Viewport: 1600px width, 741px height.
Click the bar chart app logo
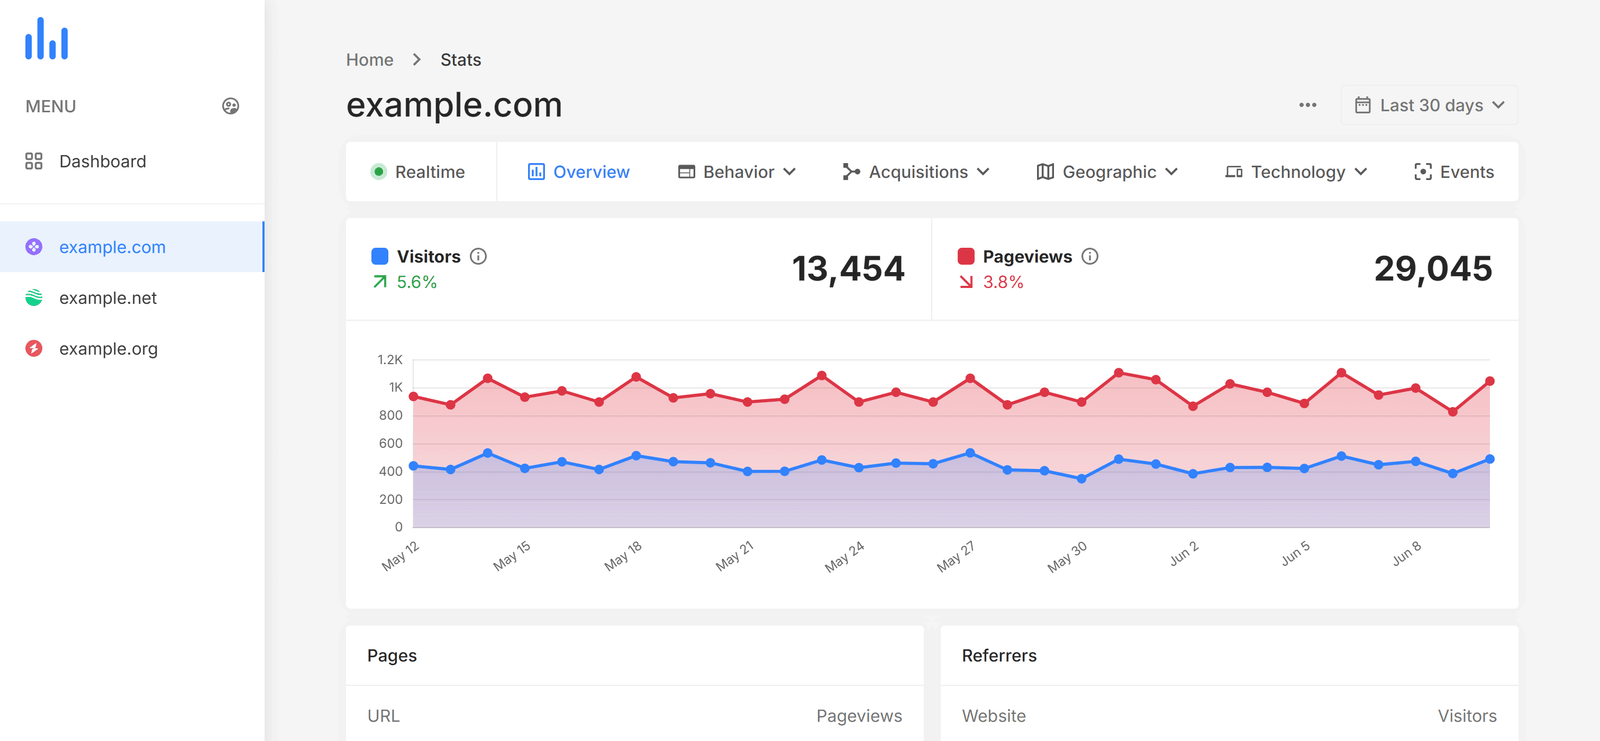[x=47, y=39]
